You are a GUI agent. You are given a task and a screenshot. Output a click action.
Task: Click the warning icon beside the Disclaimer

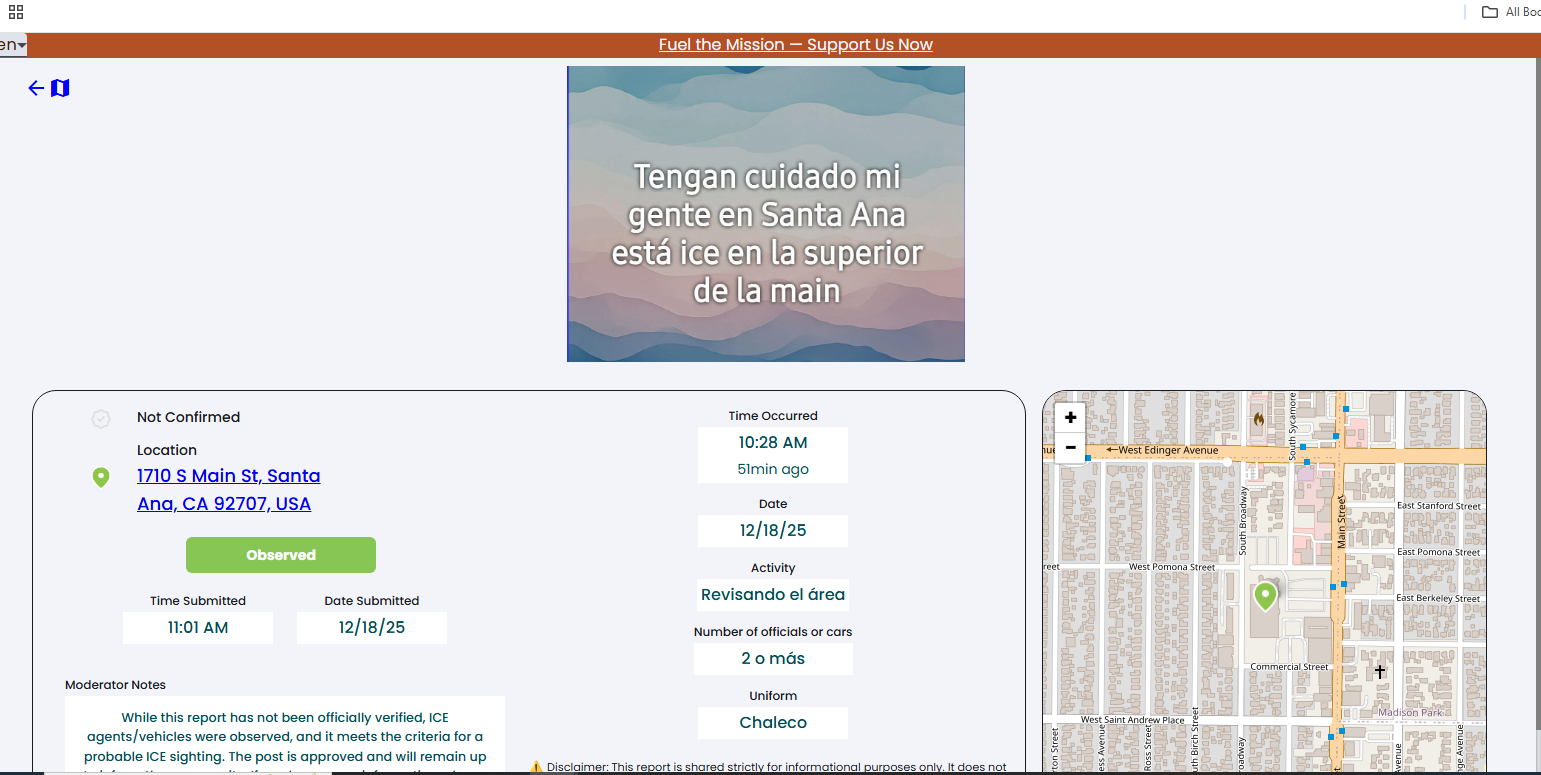[536, 767]
